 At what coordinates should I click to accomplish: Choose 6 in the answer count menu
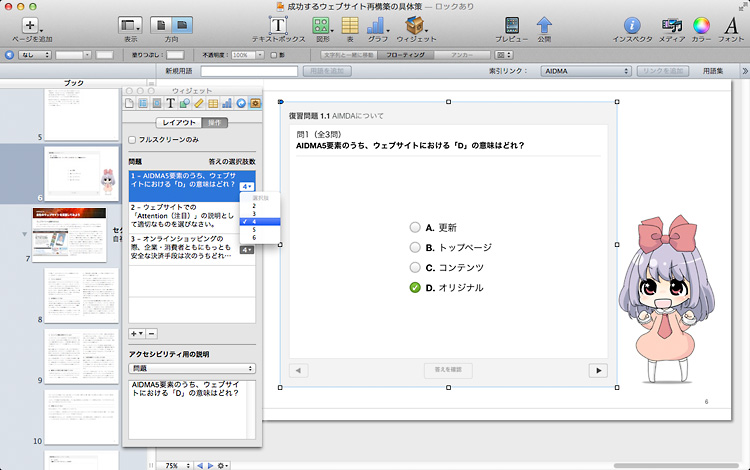pyautogui.click(x=260, y=237)
